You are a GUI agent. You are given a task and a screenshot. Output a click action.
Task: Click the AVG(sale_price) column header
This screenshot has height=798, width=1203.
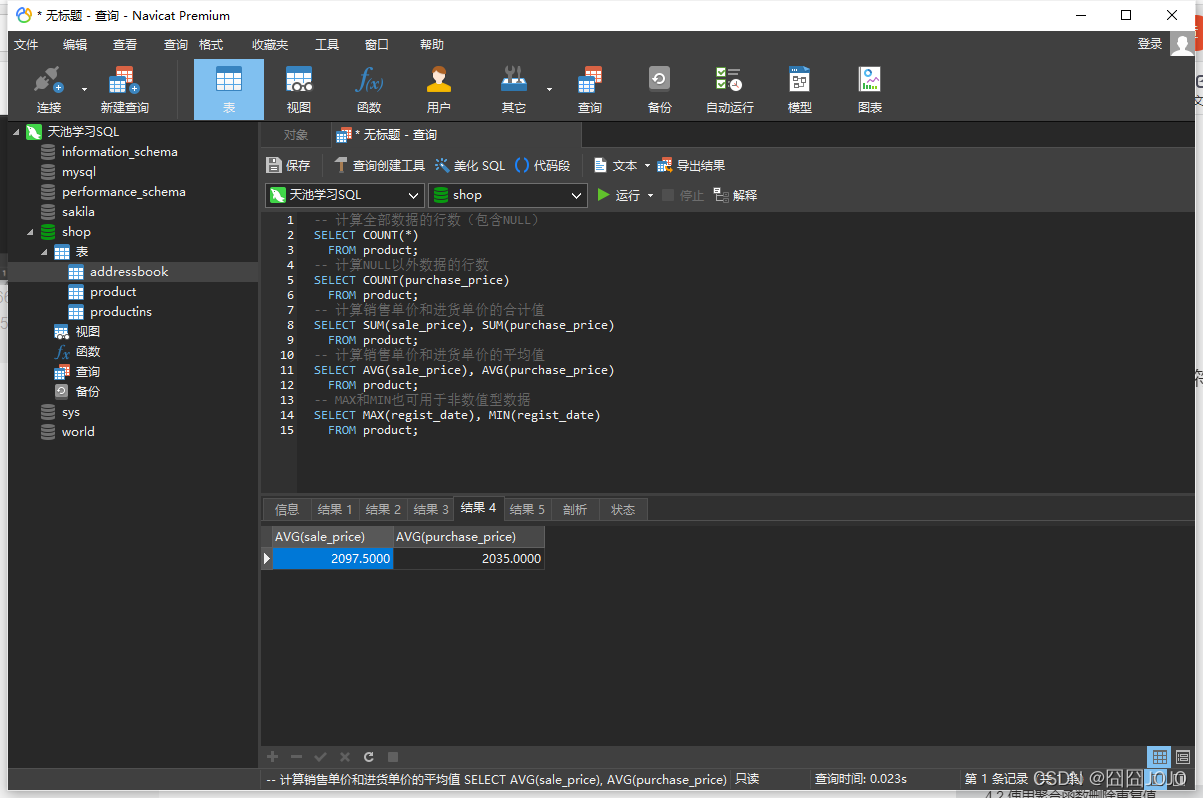(333, 537)
